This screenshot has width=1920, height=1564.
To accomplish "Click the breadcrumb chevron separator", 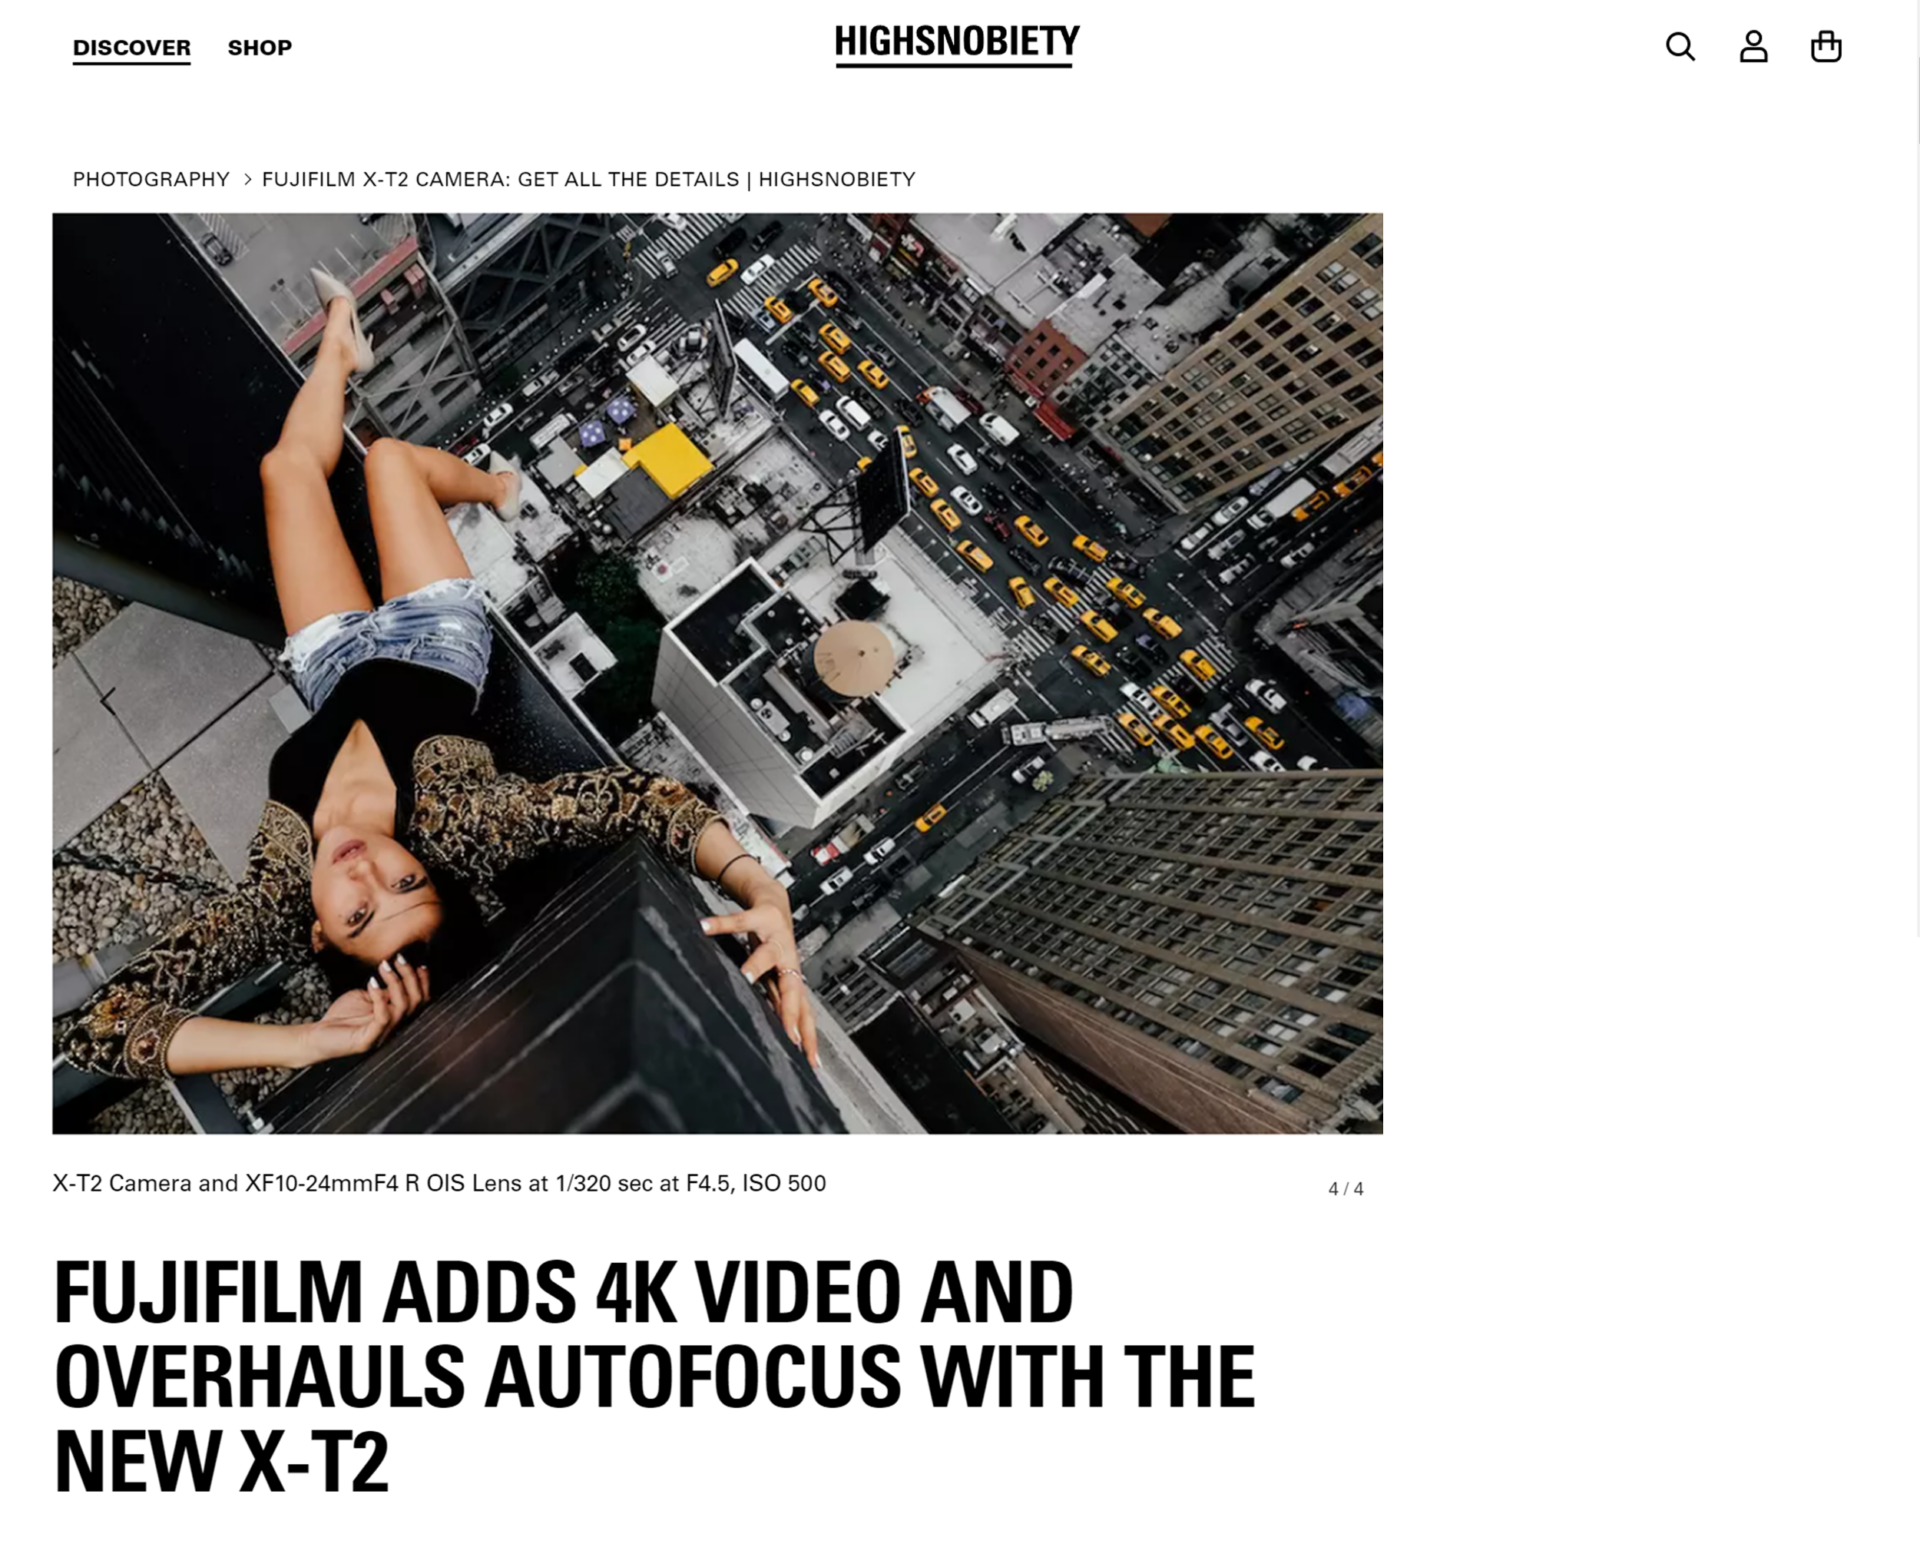I will pos(247,179).
